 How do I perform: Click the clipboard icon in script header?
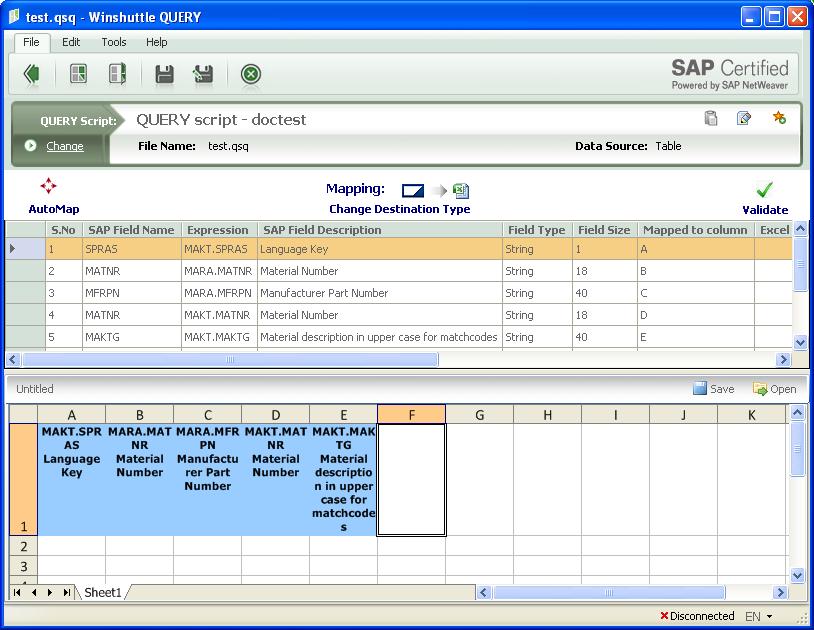tap(711, 118)
